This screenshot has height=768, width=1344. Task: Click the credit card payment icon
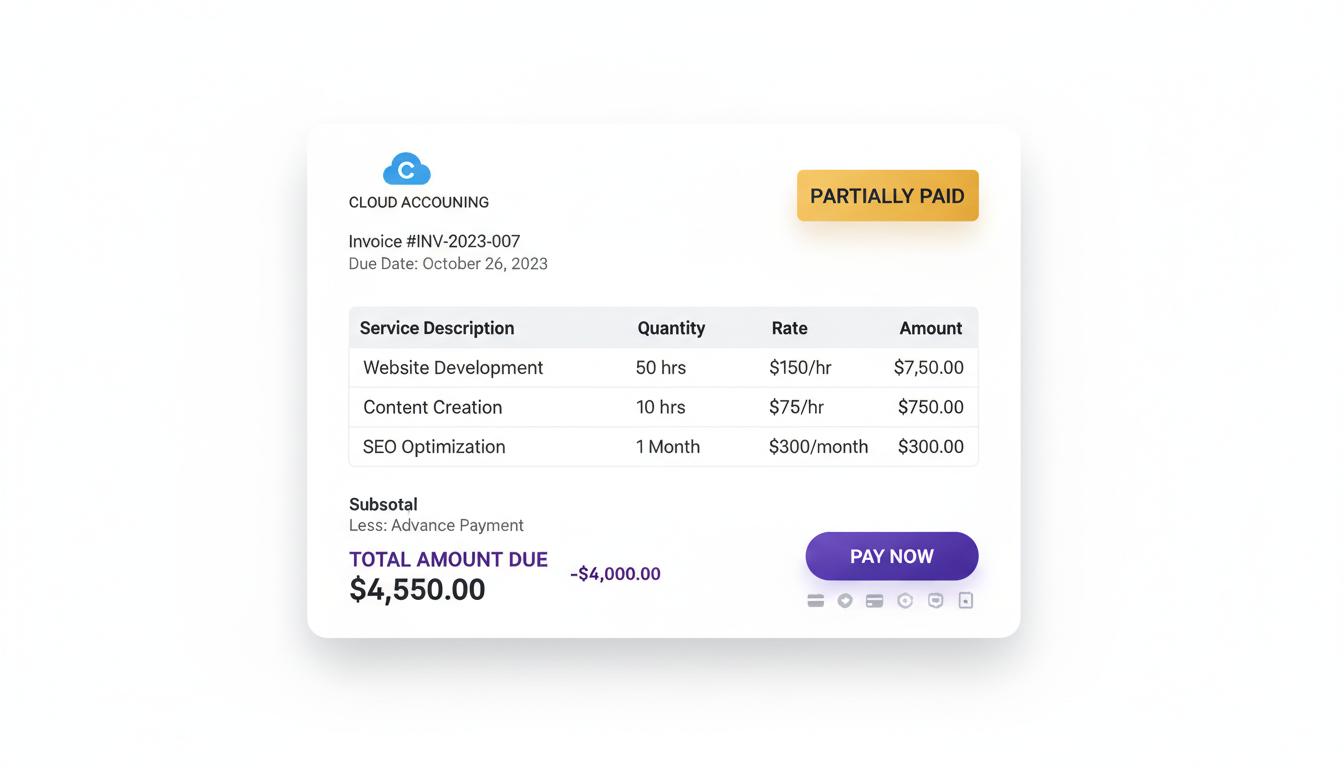[875, 601]
